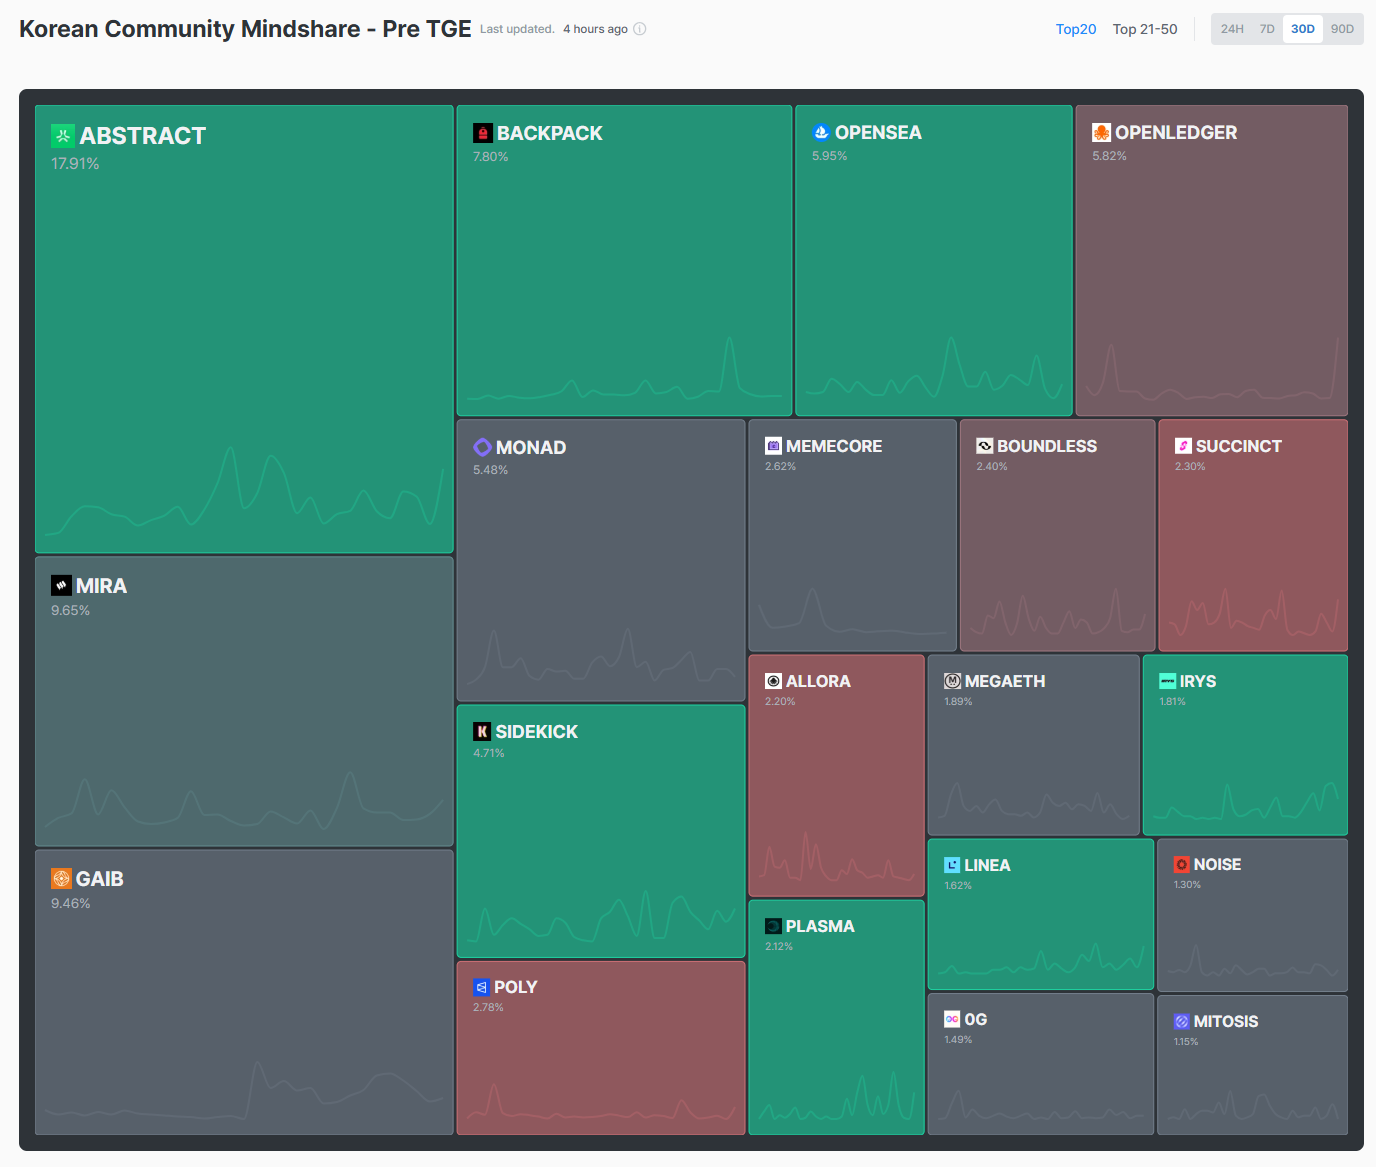Image resolution: width=1376 pixels, height=1167 pixels.
Task: Click the Plasma 2.12% value
Action: pyautogui.click(x=779, y=946)
